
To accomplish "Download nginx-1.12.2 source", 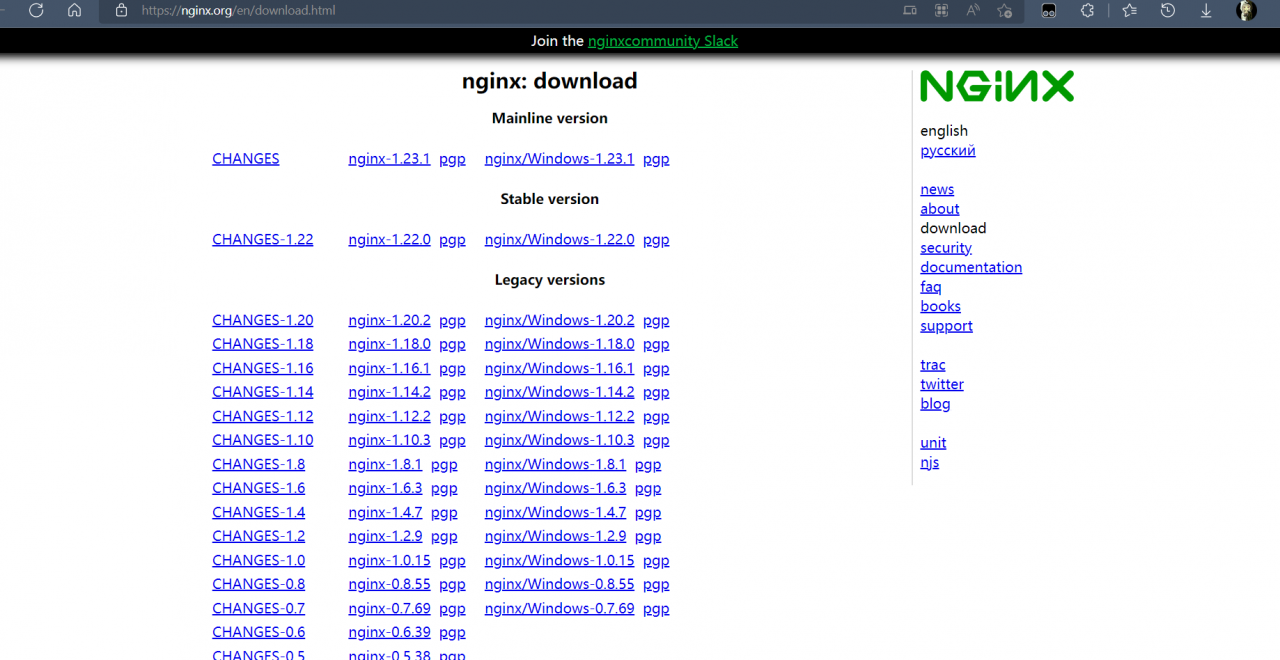I will click(389, 417).
